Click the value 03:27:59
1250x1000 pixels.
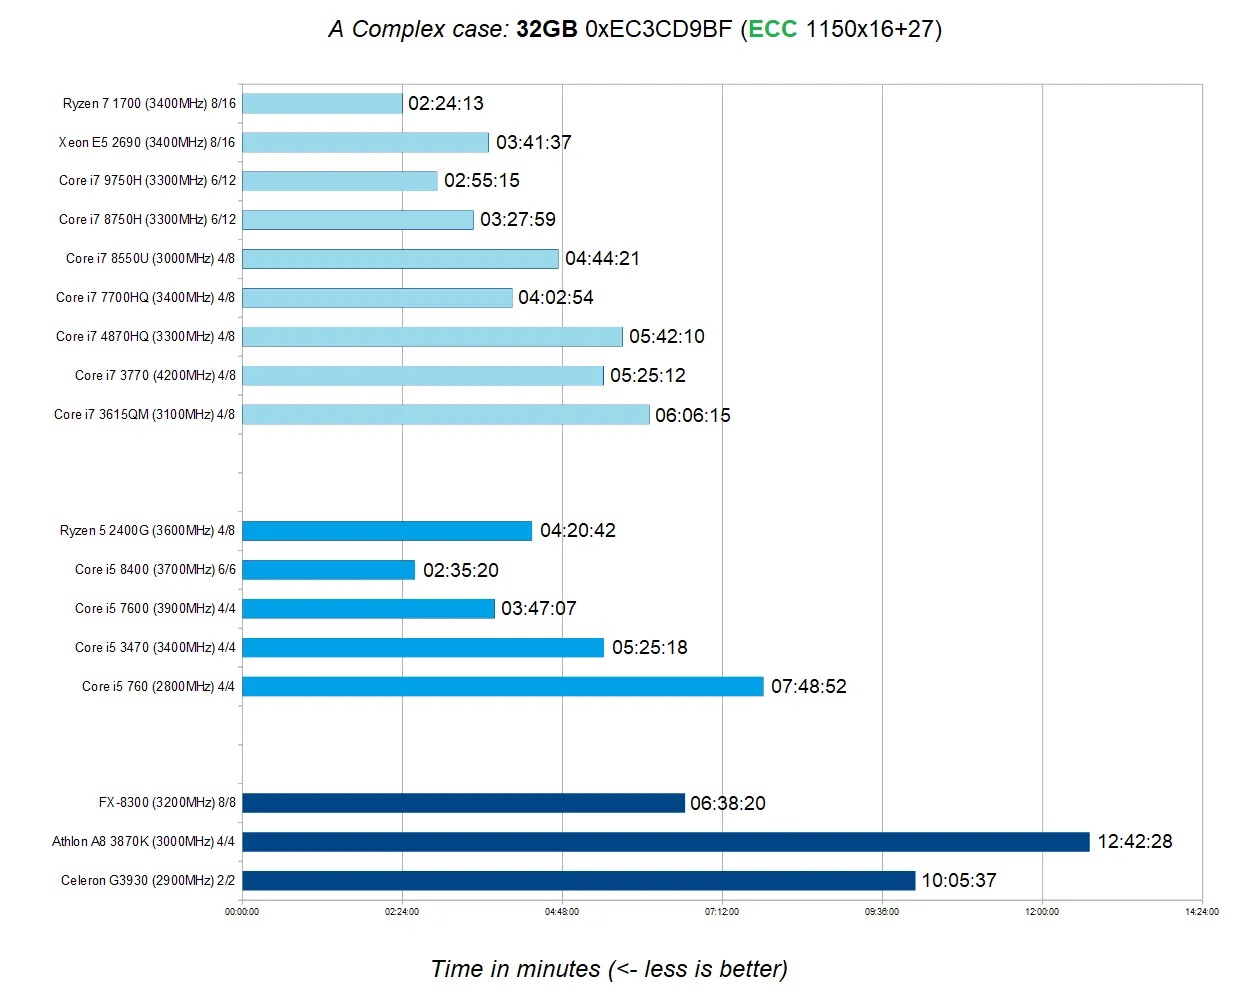tap(518, 220)
